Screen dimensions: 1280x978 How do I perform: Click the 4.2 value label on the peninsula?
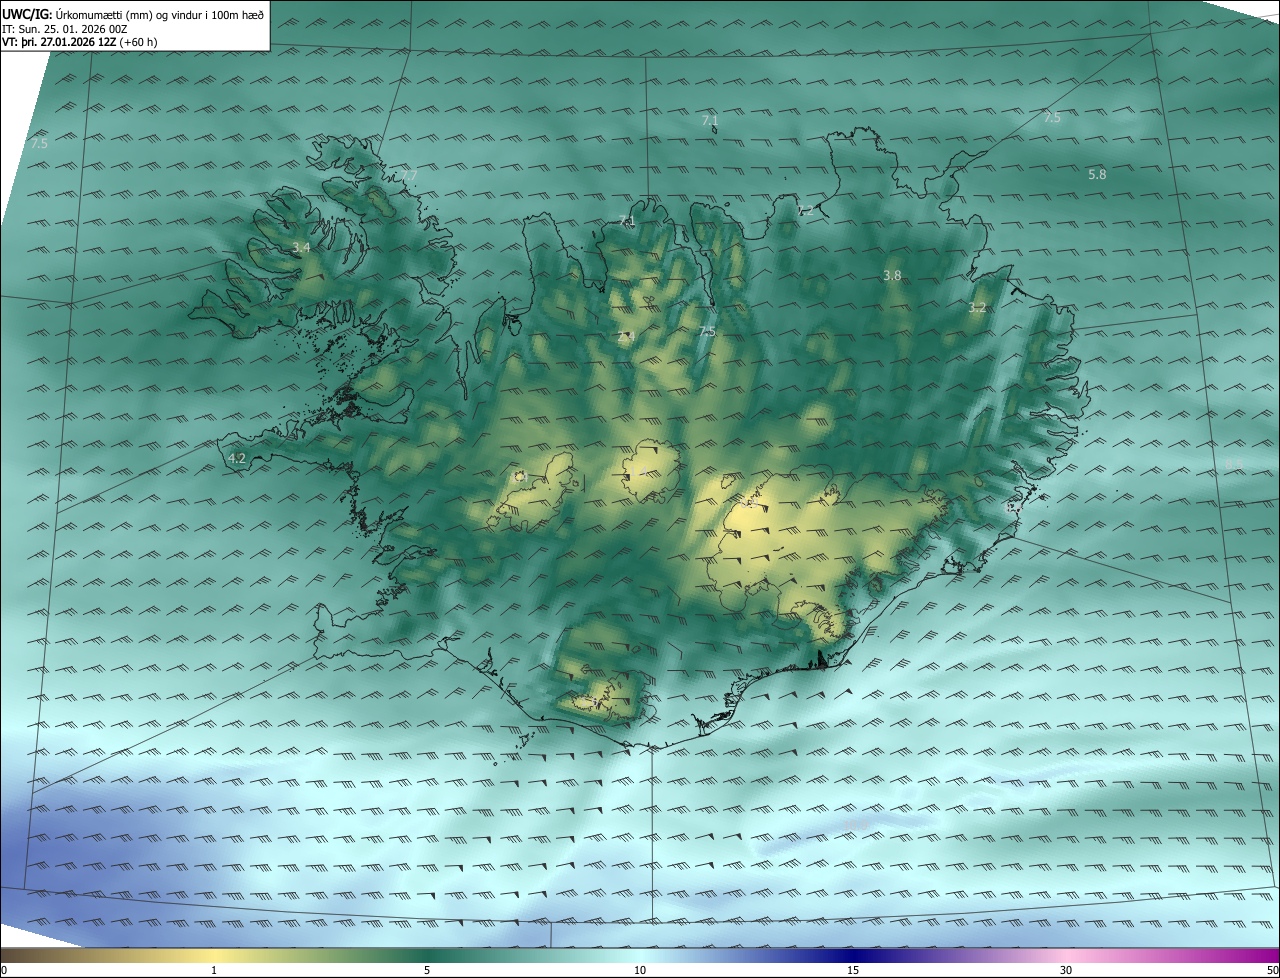pos(237,458)
